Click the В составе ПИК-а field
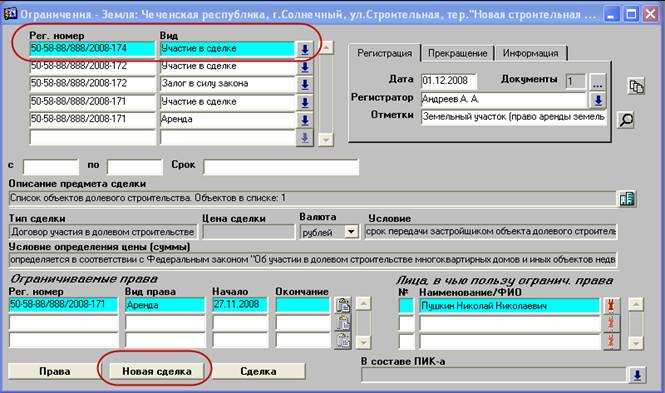Screen dimensions: 665x393 pos(494,375)
